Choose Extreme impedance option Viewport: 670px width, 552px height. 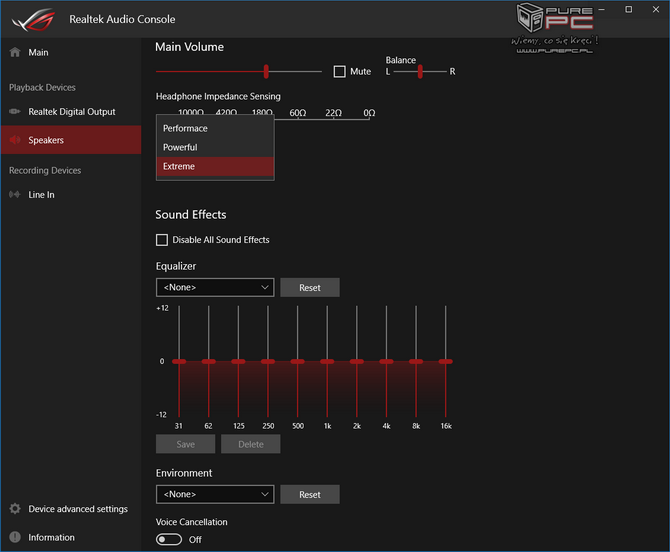pyautogui.click(x=215, y=166)
